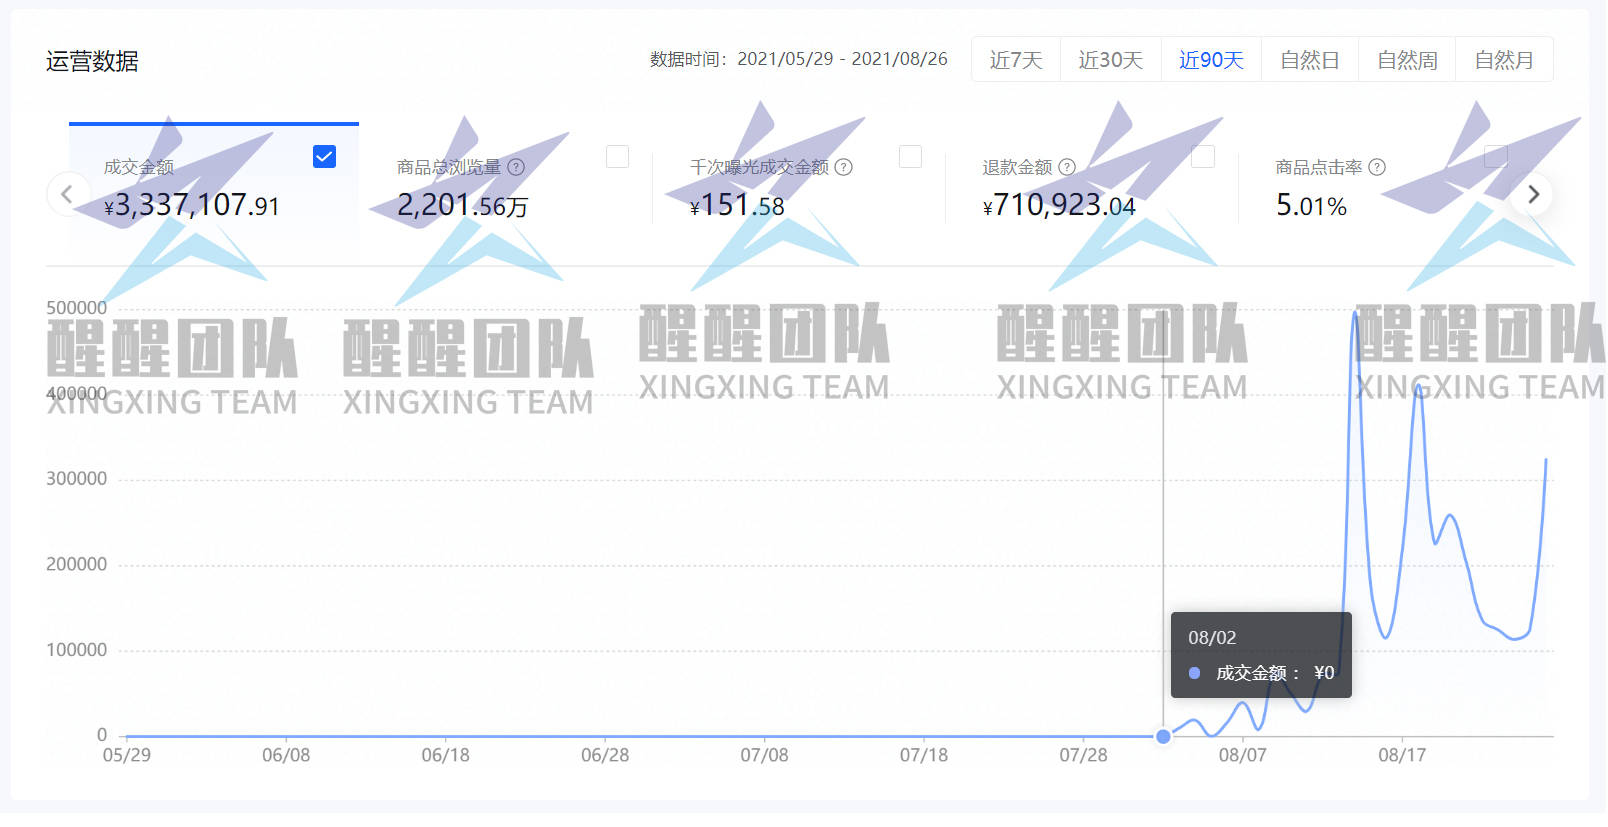Enable the 千次曝光成交金额 checkbox

[x=910, y=156]
